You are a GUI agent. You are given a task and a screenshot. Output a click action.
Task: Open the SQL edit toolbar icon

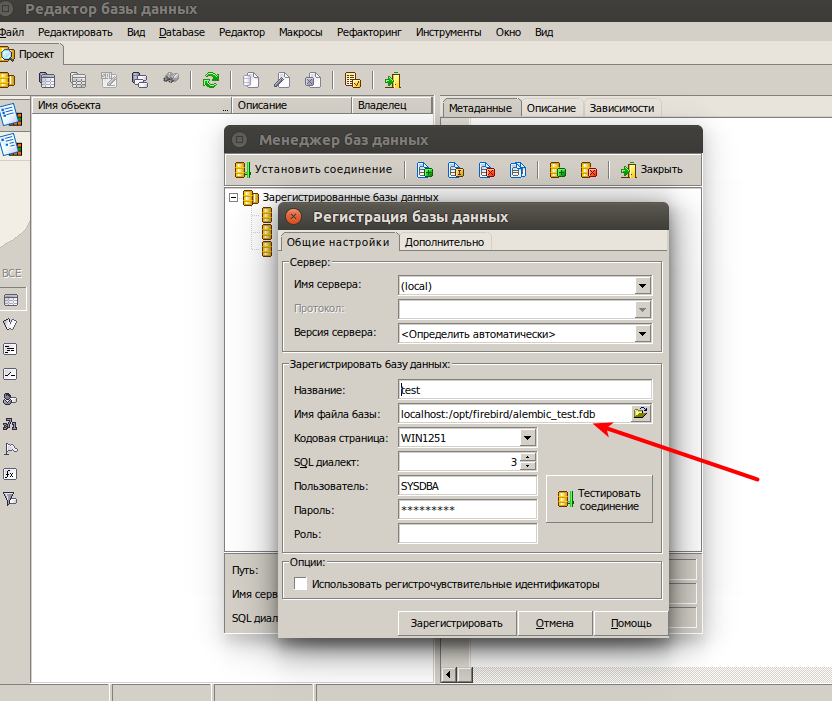tap(109, 80)
